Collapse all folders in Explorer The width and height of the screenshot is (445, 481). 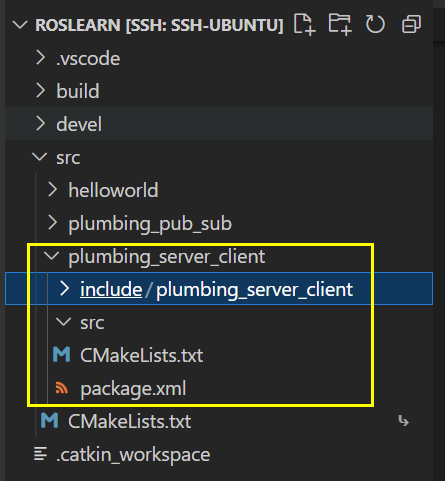click(411, 24)
